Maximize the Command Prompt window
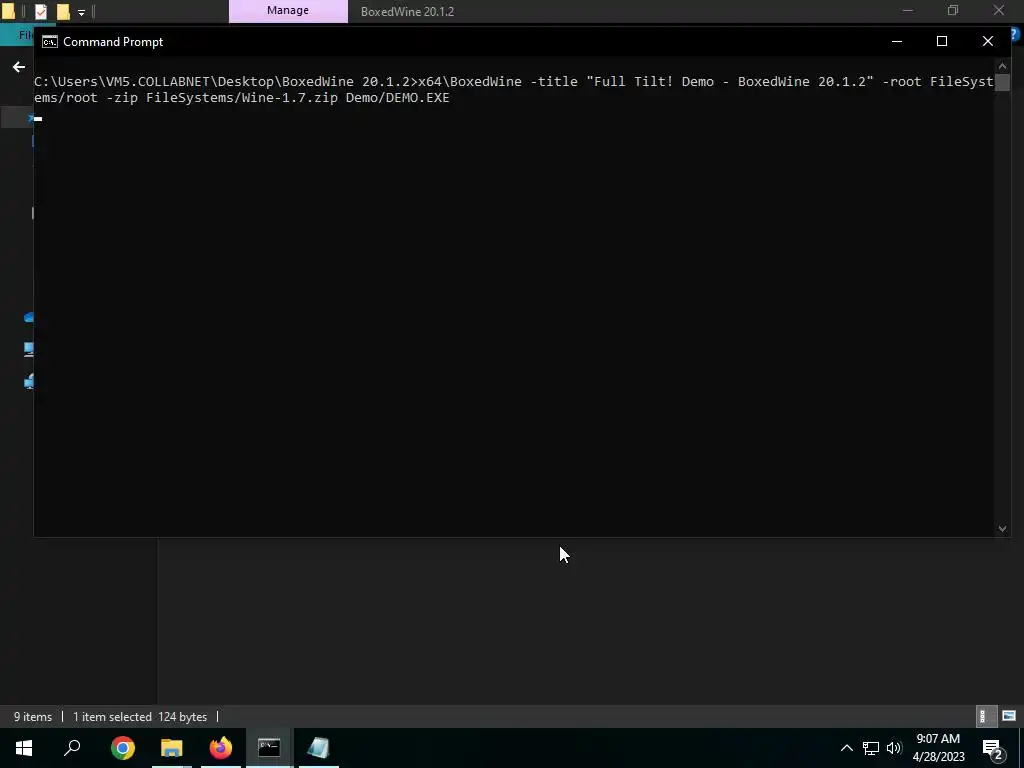Viewport: 1024px width, 768px height. pos(942,41)
